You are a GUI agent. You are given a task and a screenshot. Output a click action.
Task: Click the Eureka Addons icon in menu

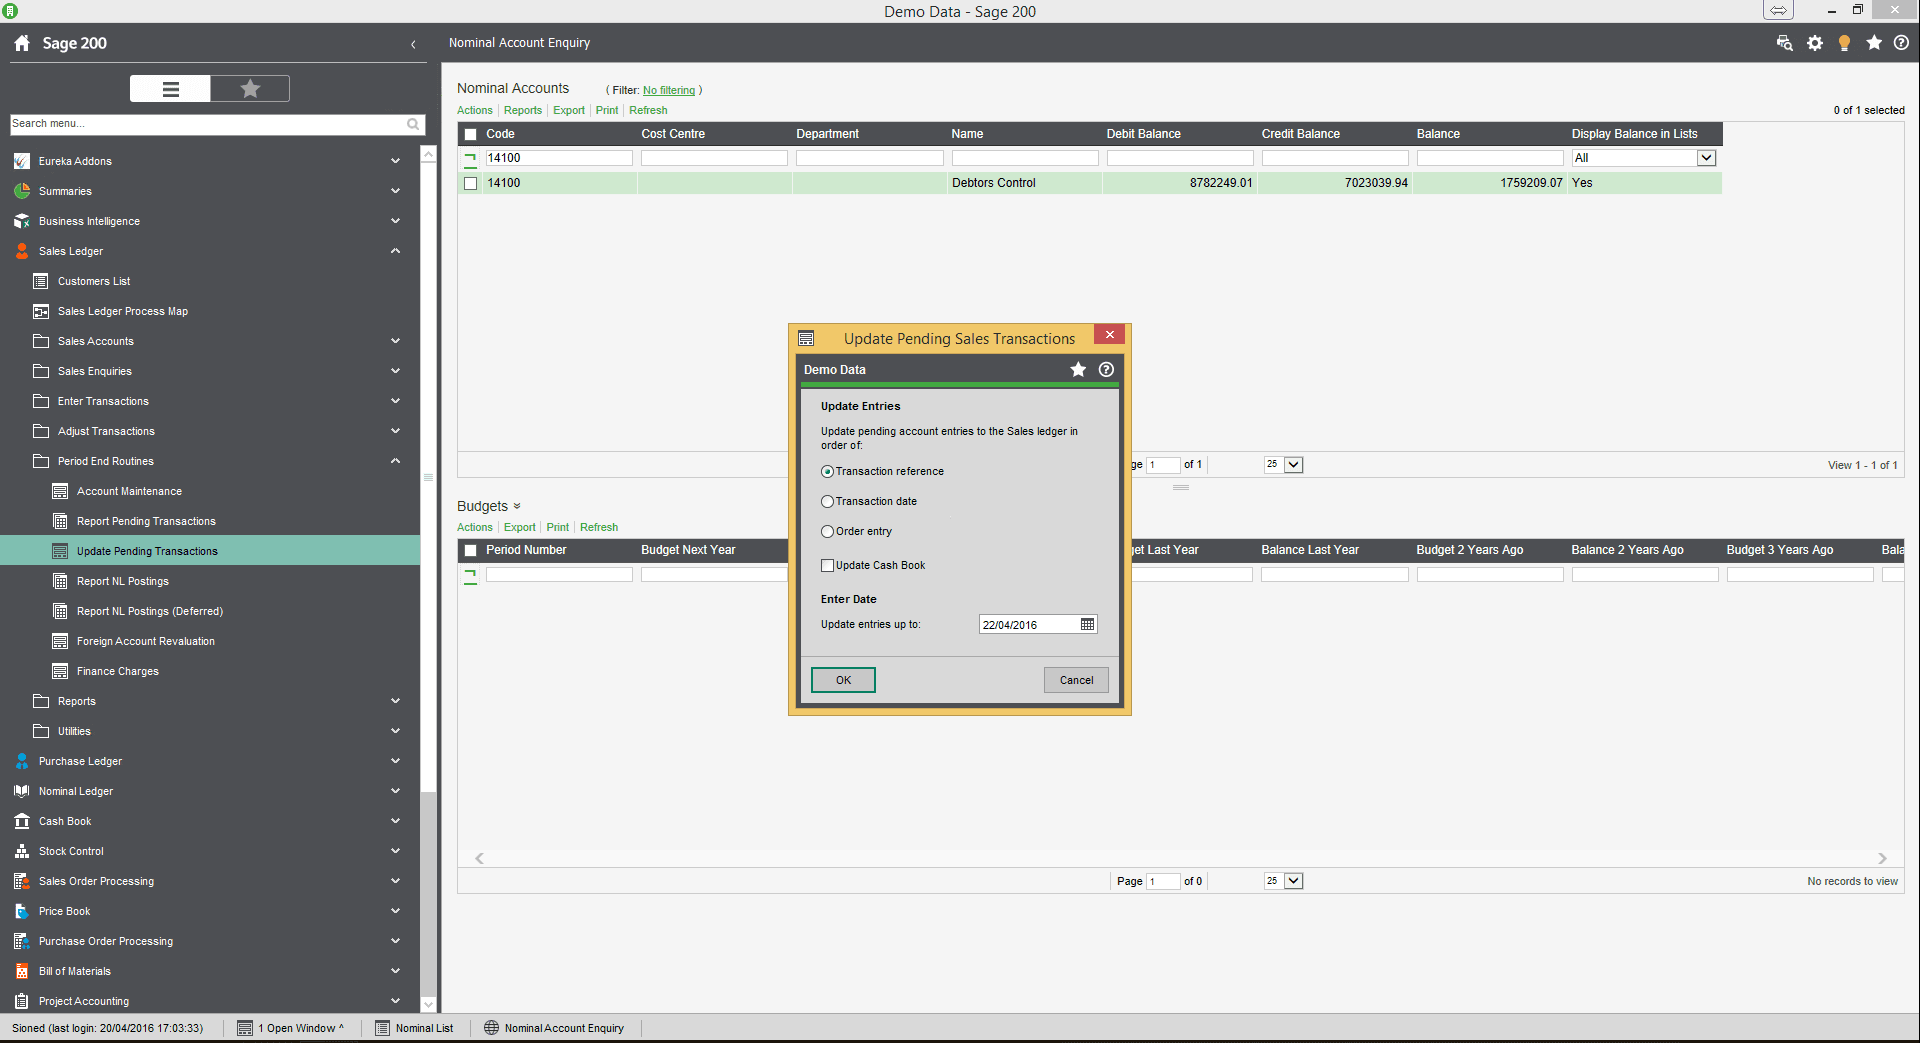(22, 161)
